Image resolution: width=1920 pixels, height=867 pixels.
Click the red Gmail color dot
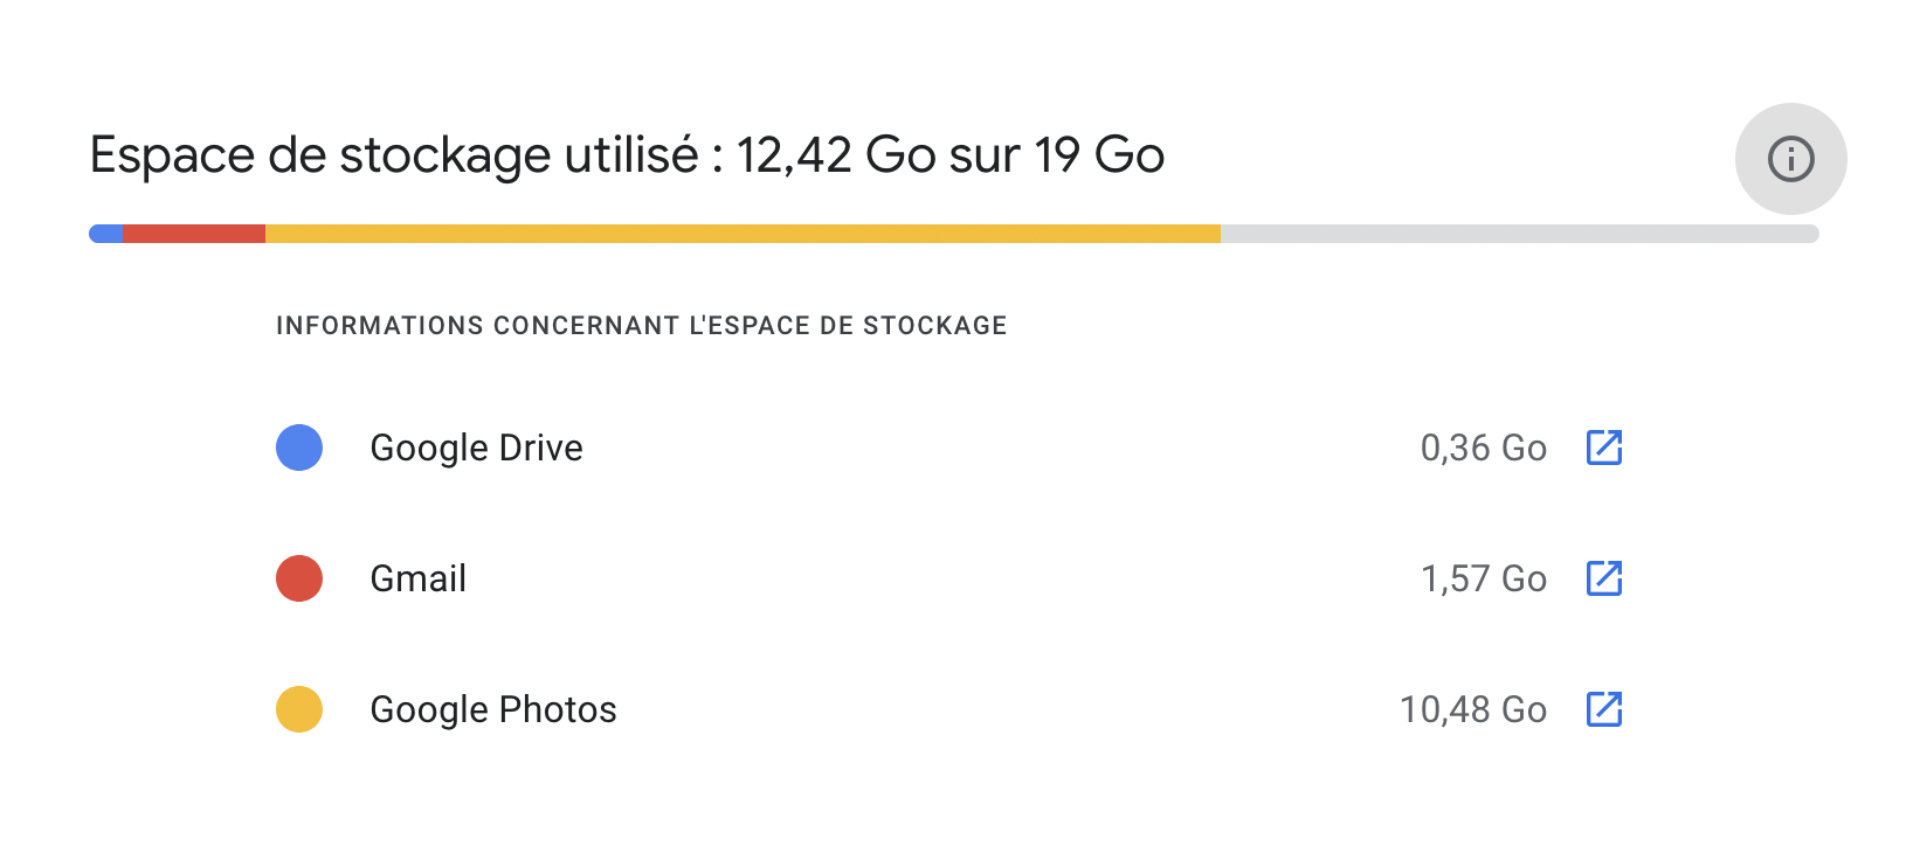coord(299,578)
